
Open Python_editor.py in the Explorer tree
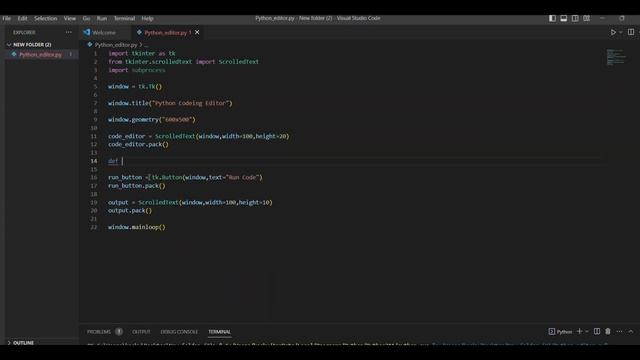pyautogui.click(x=40, y=55)
